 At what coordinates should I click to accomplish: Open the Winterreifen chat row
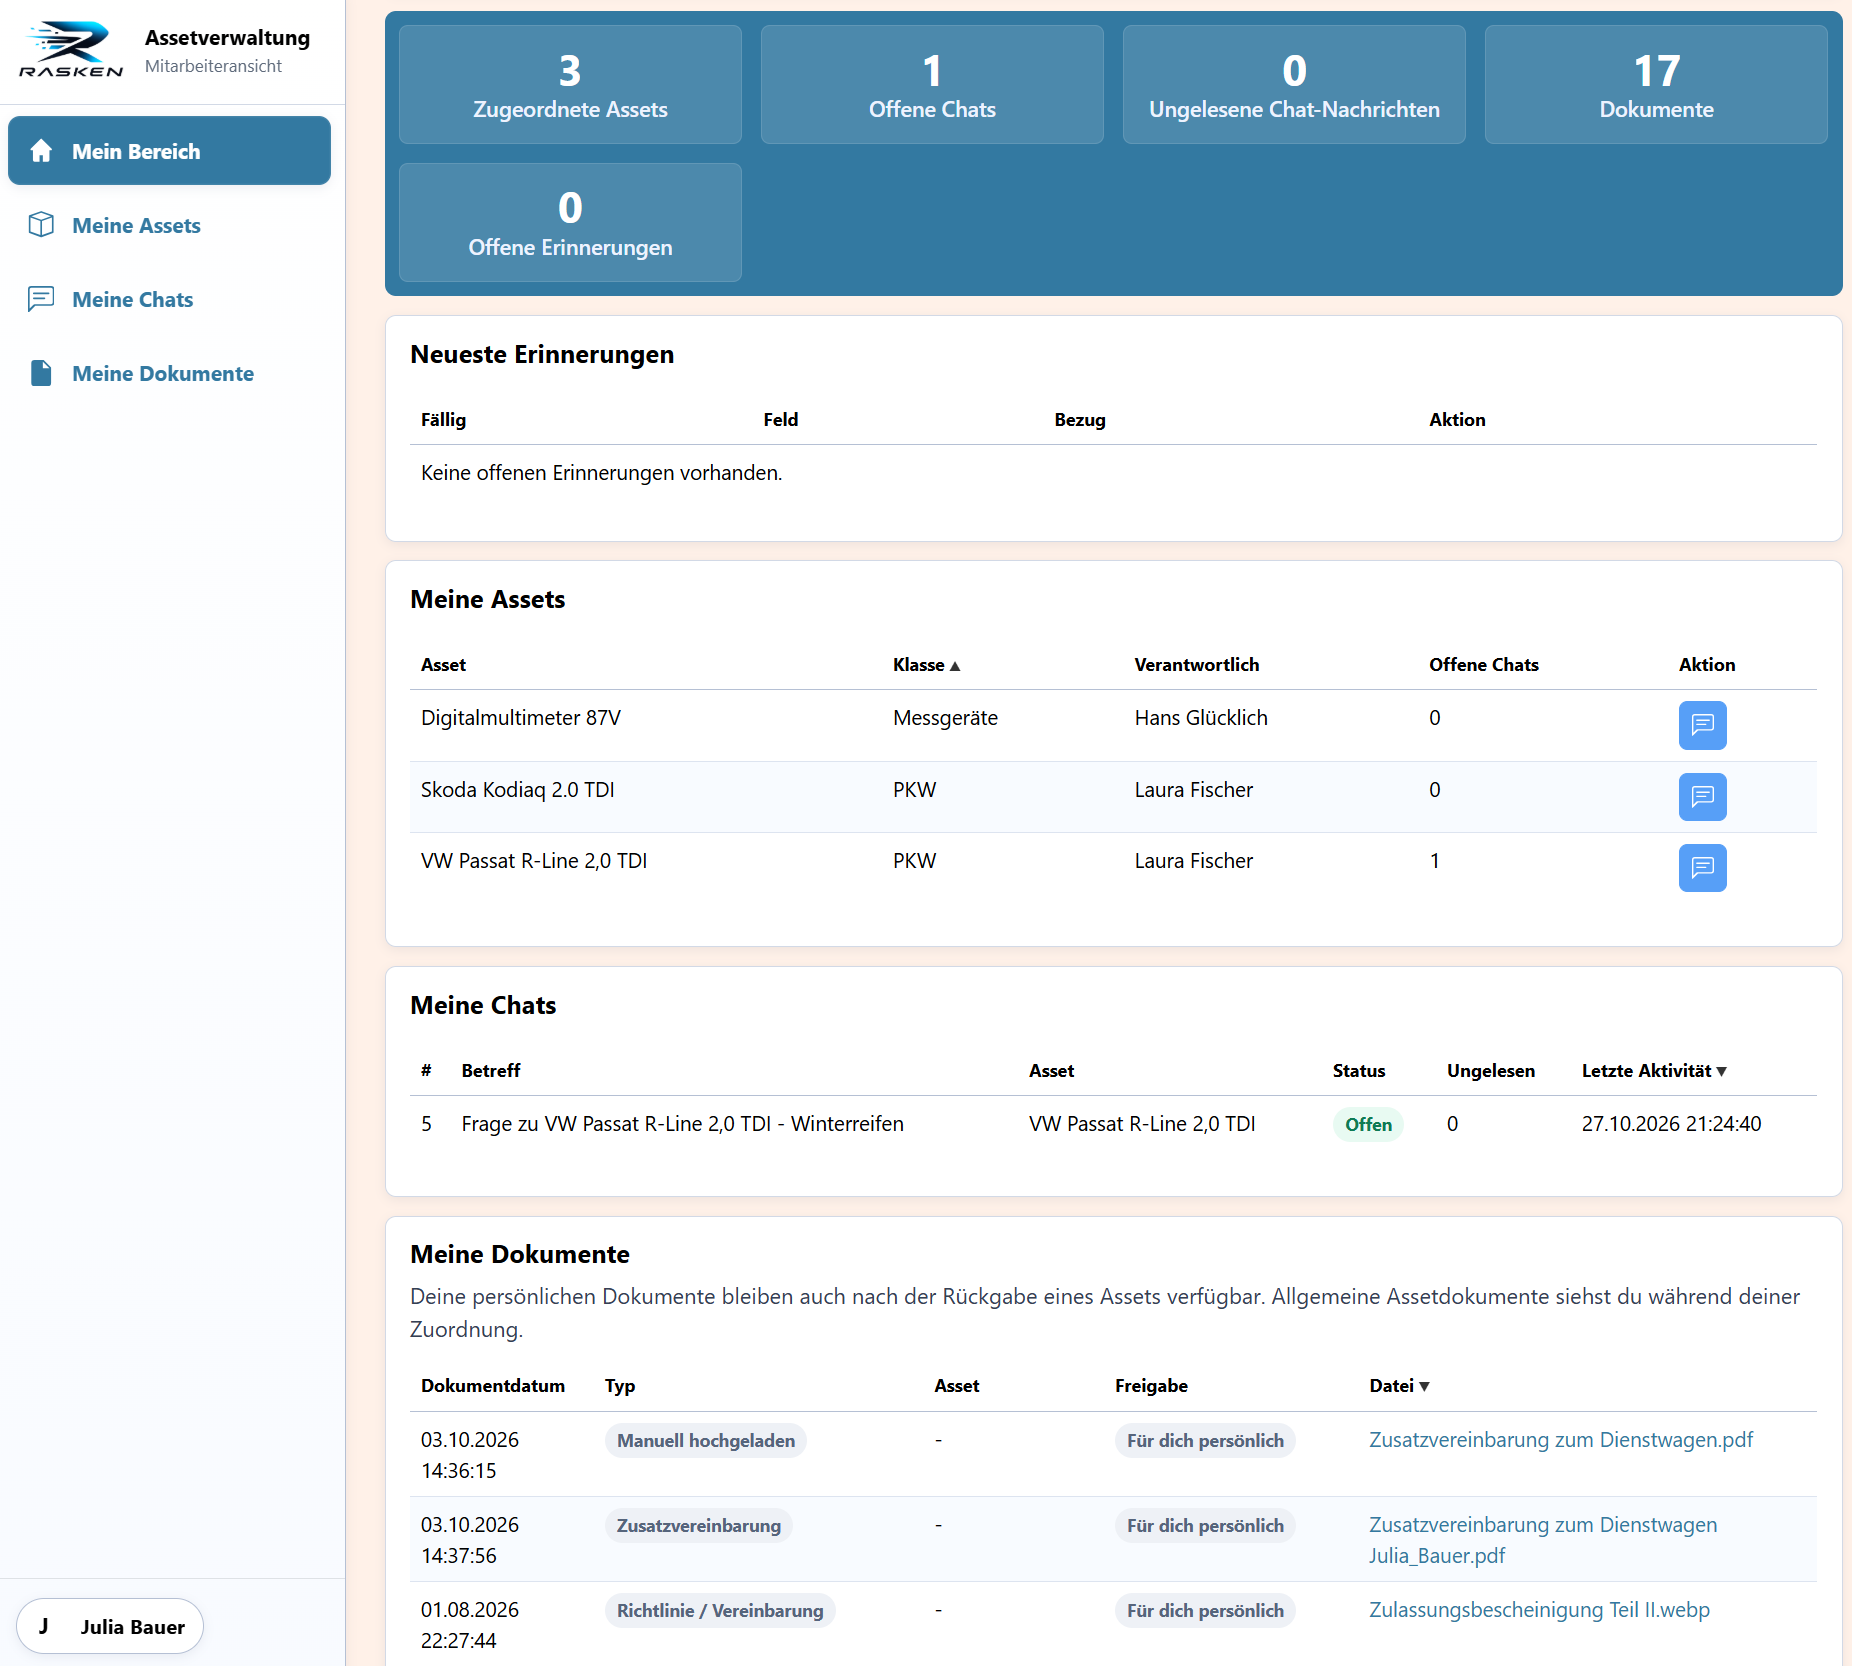coord(1113,1124)
